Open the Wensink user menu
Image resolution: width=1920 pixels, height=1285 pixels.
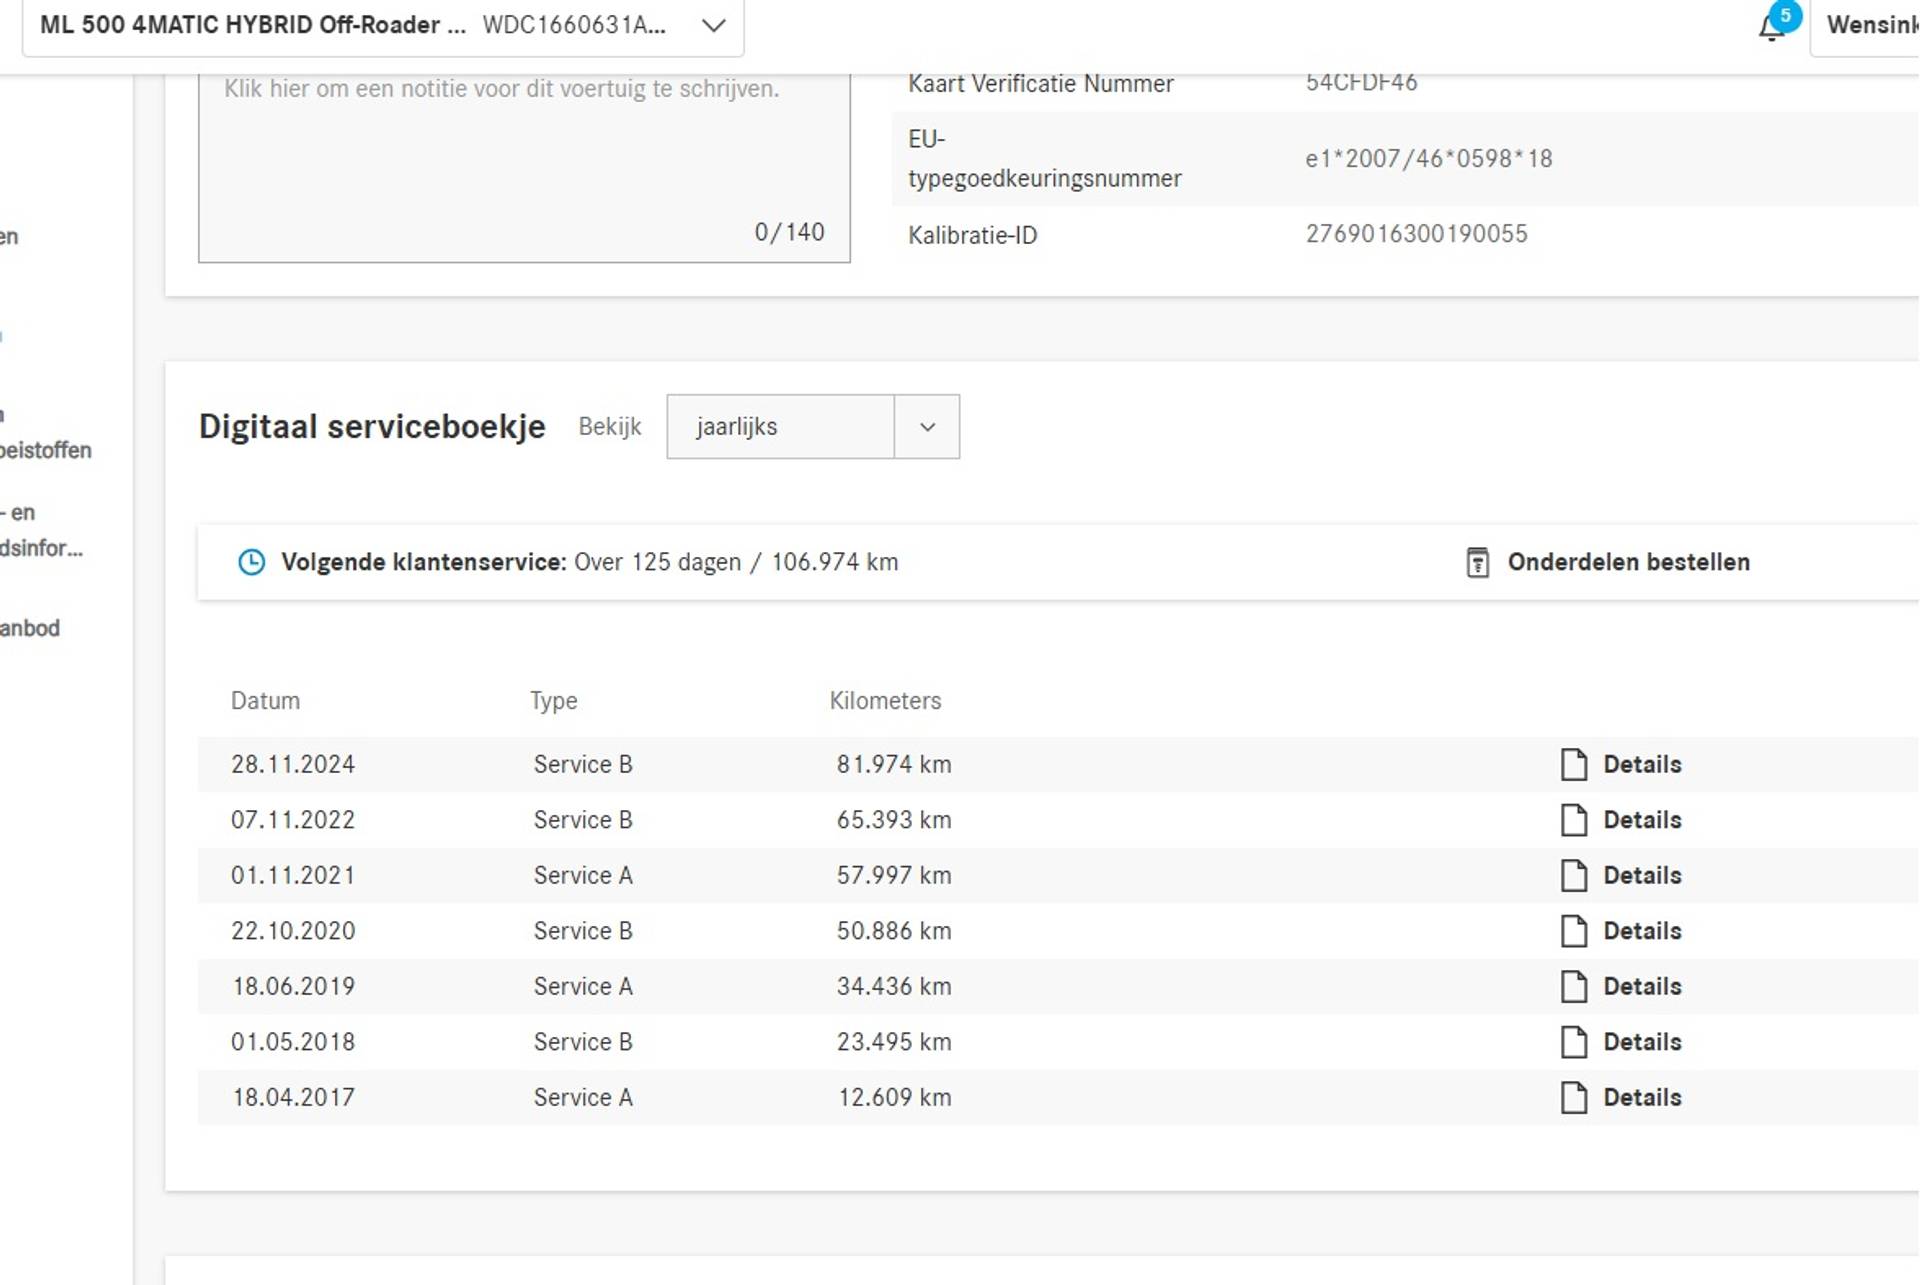[x=1871, y=26]
